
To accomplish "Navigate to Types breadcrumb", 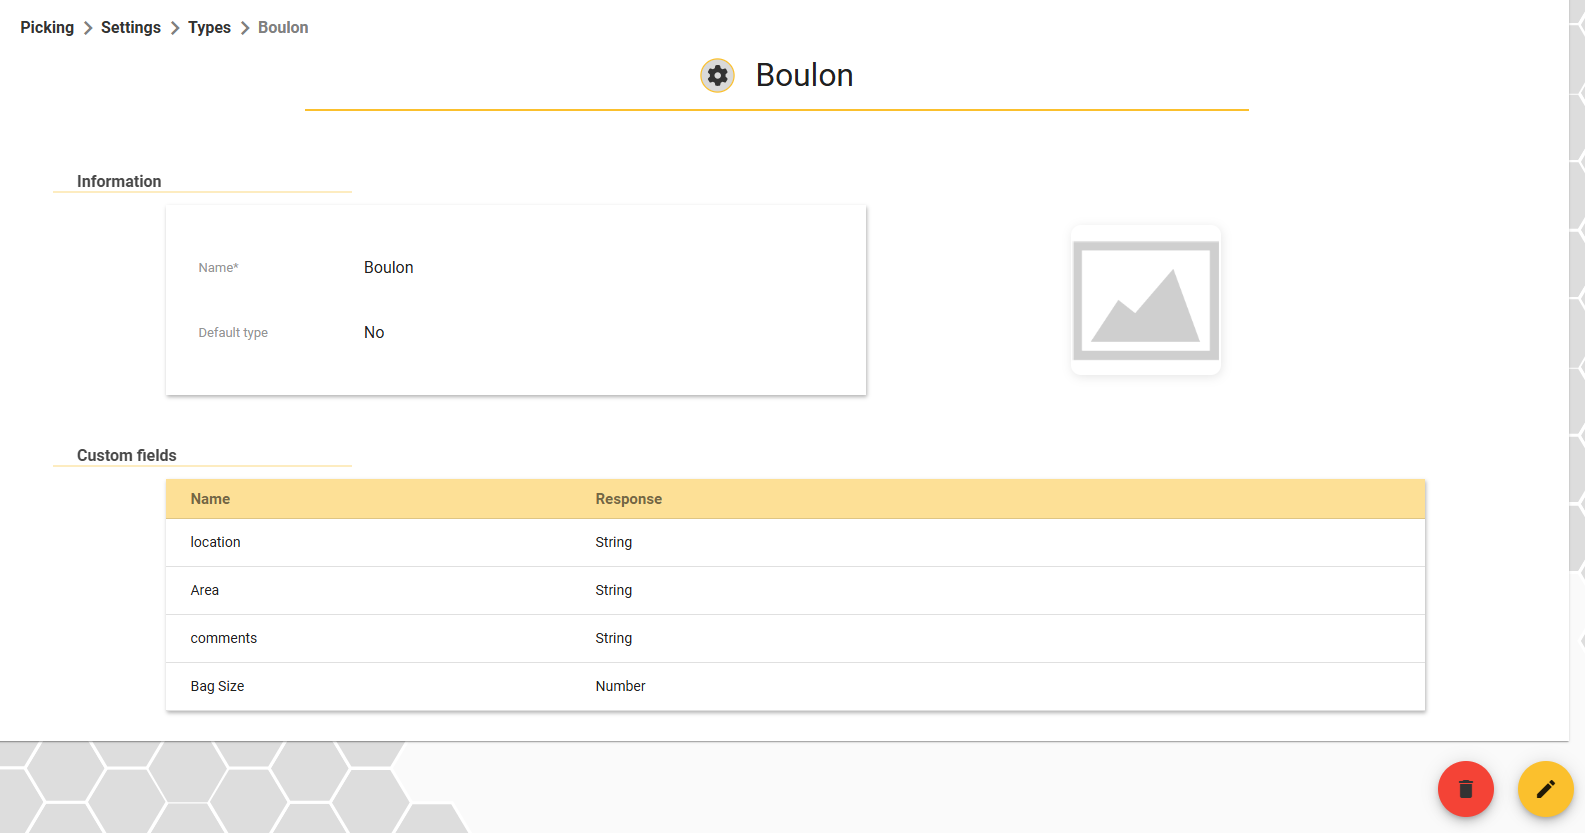I will pyautogui.click(x=209, y=27).
